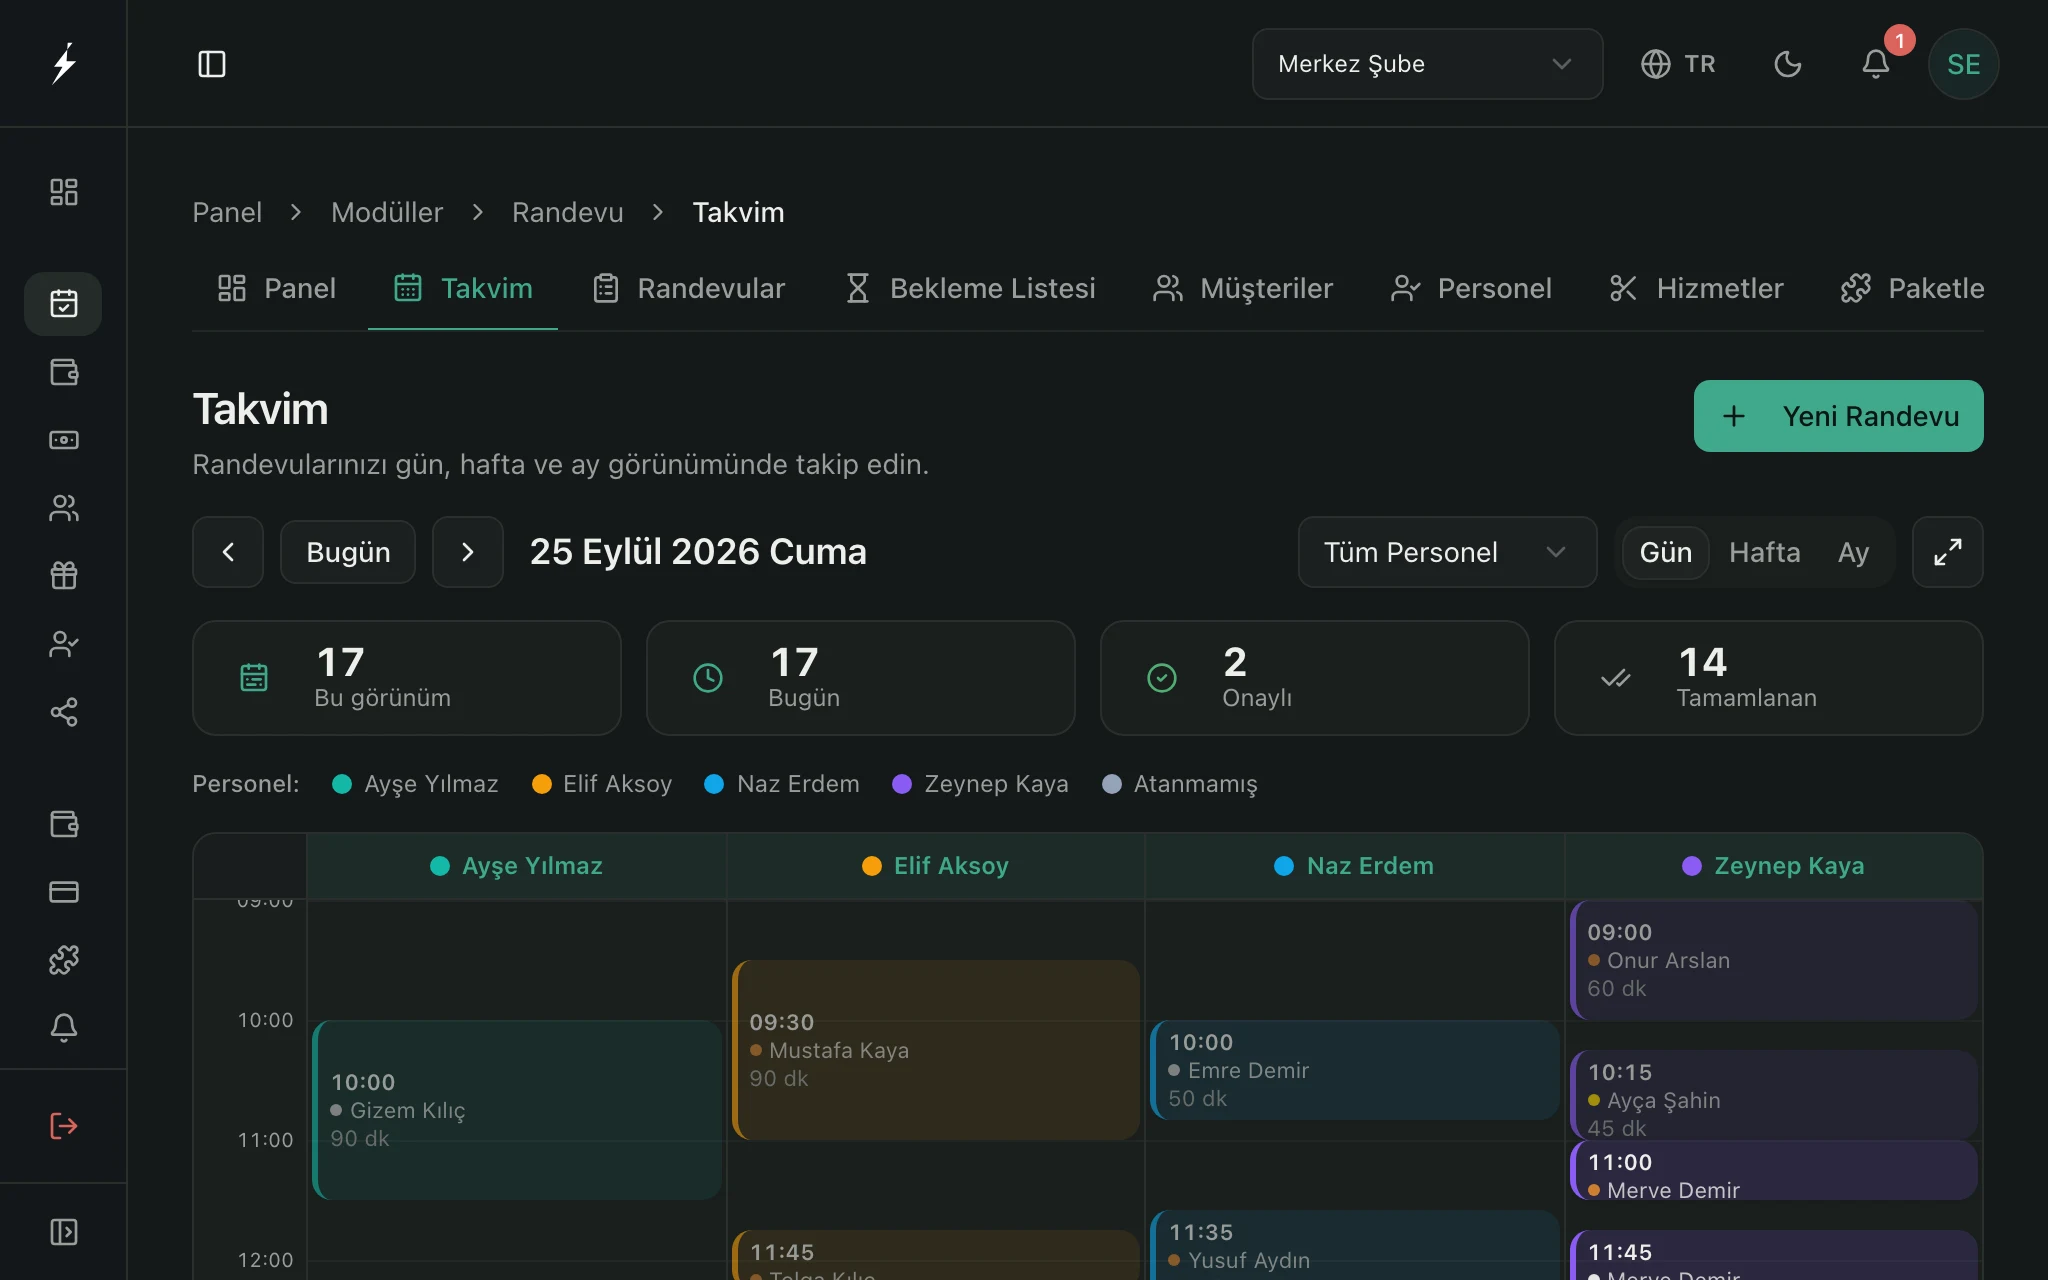
Task: Switch to Ay view
Action: pyautogui.click(x=1853, y=552)
